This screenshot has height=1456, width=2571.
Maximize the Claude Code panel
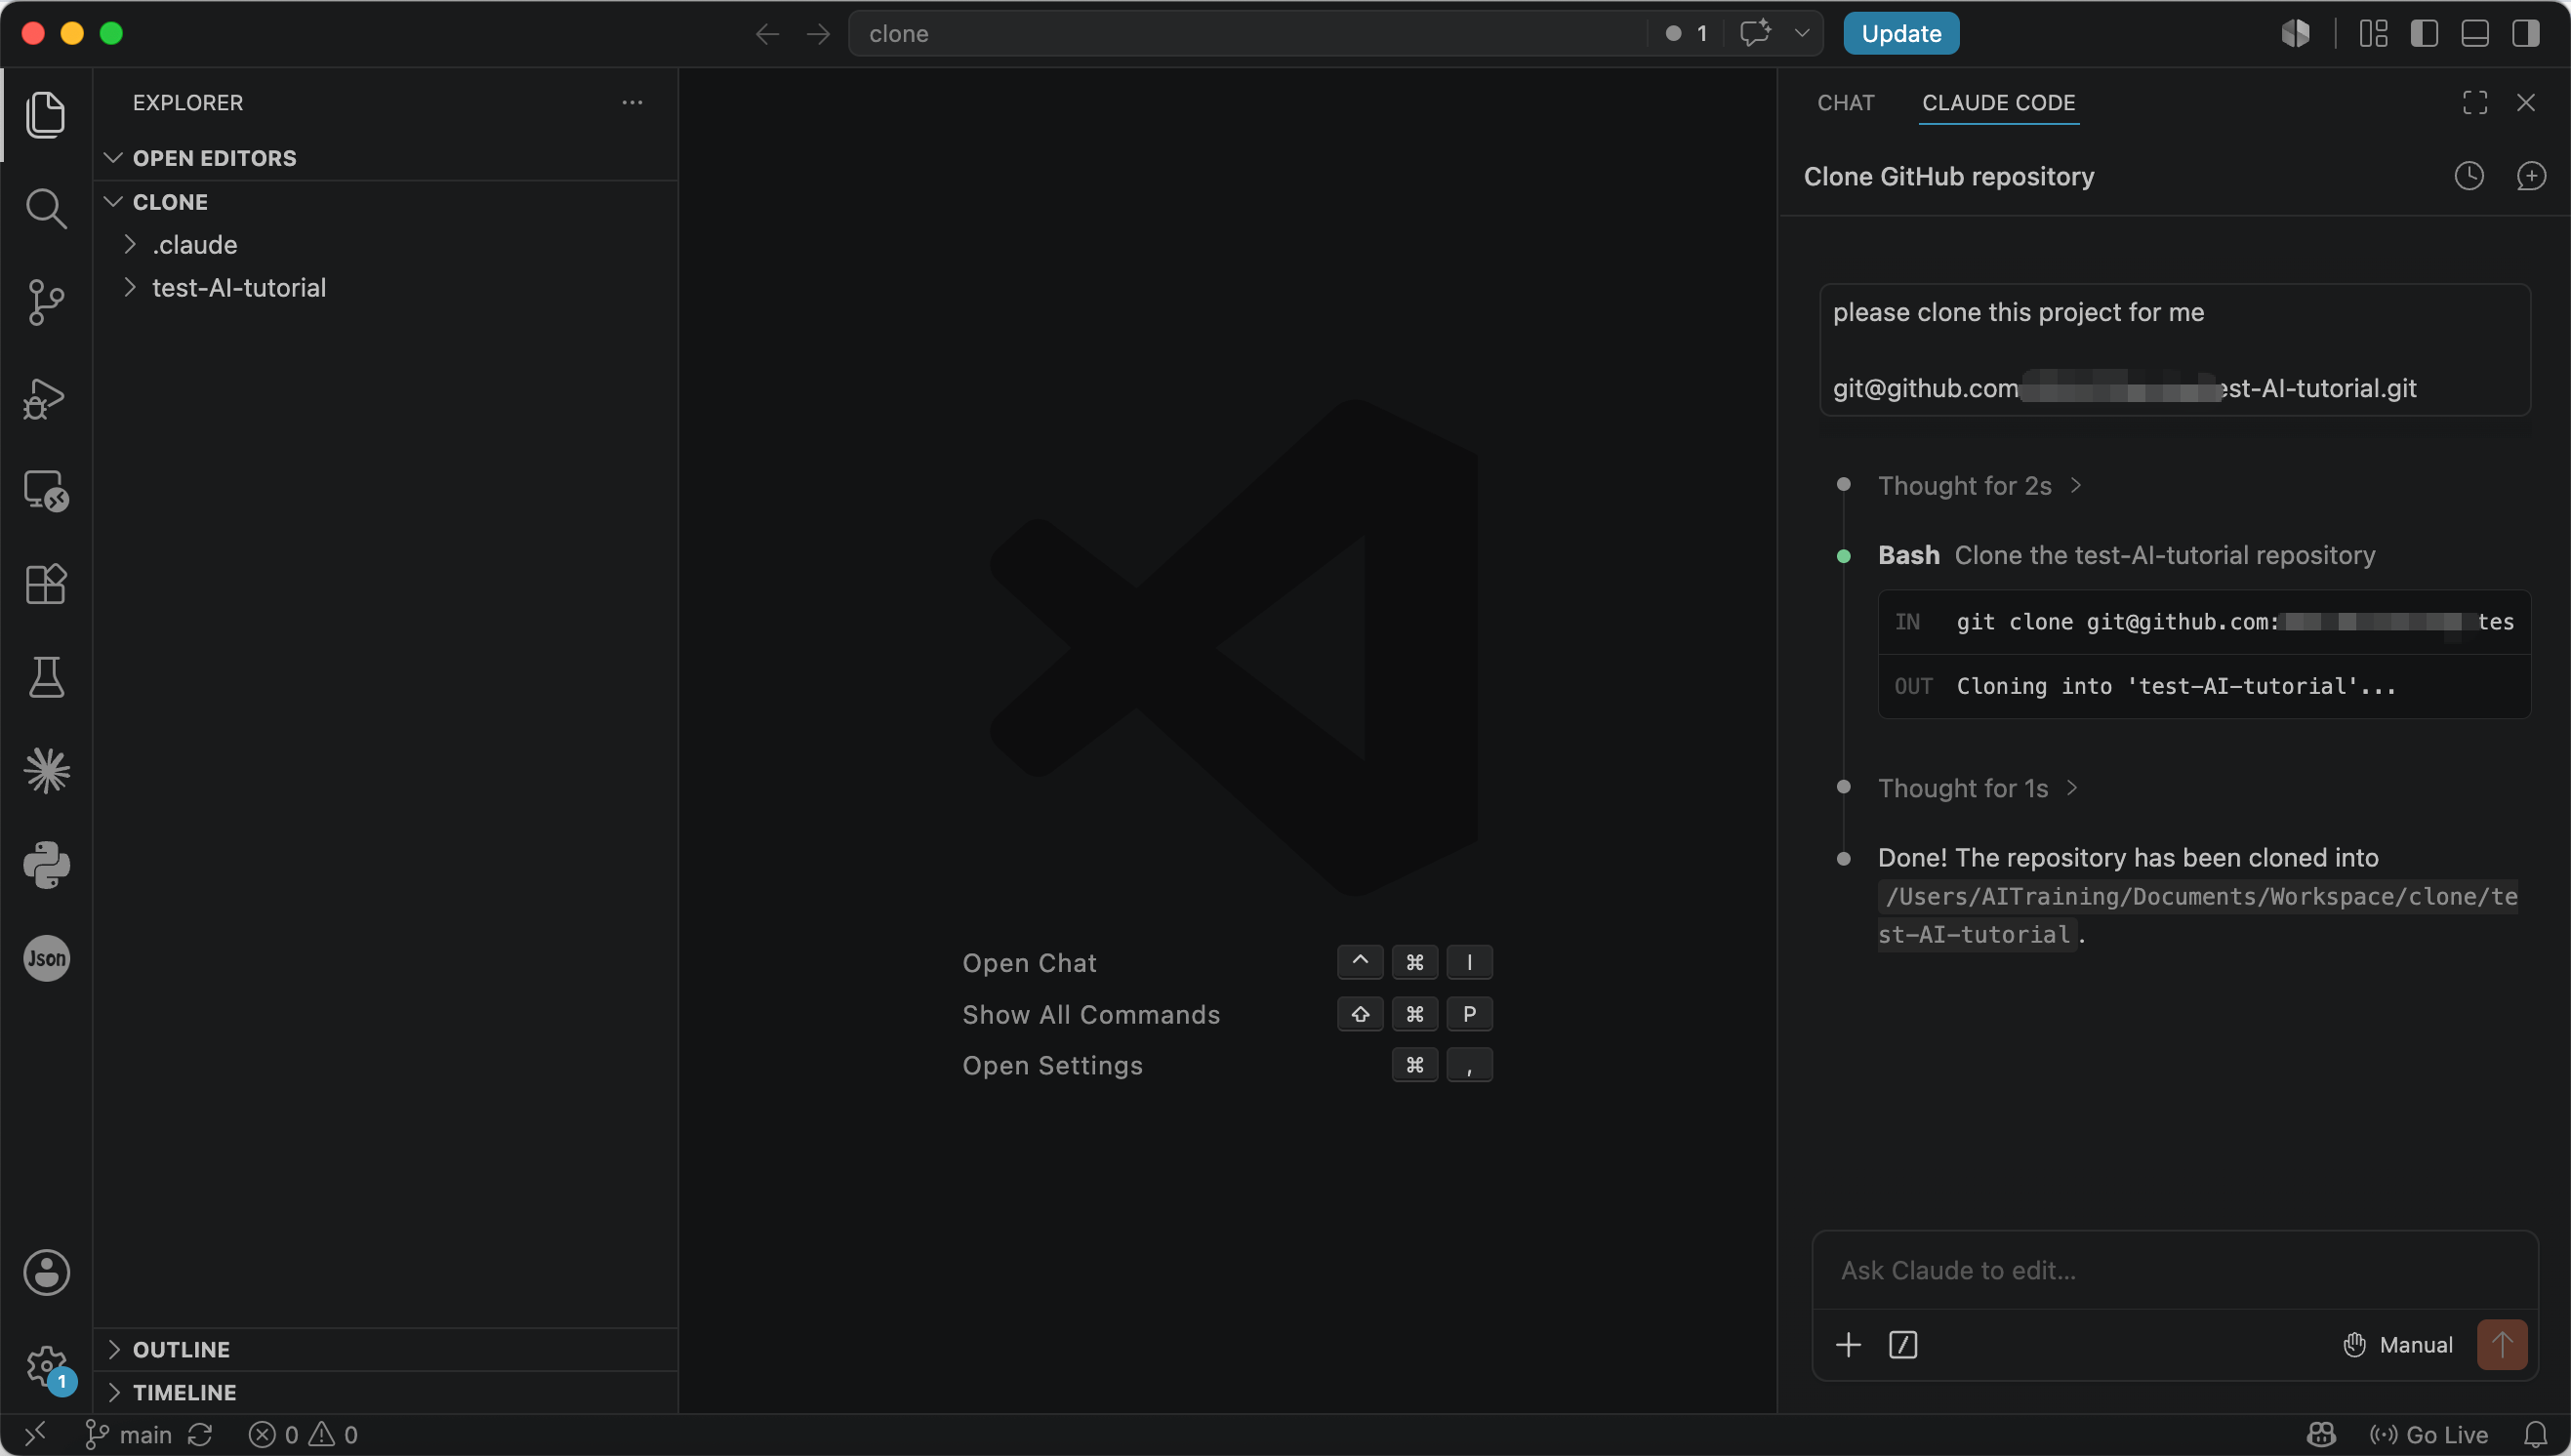coord(2475,102)
